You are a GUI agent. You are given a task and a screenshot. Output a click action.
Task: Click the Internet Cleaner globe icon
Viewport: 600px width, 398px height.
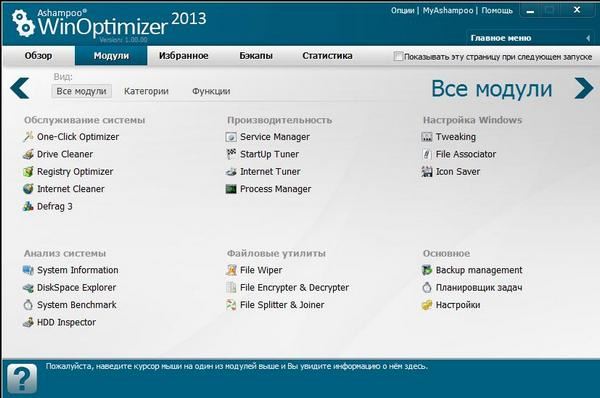(x=28, y=189)
